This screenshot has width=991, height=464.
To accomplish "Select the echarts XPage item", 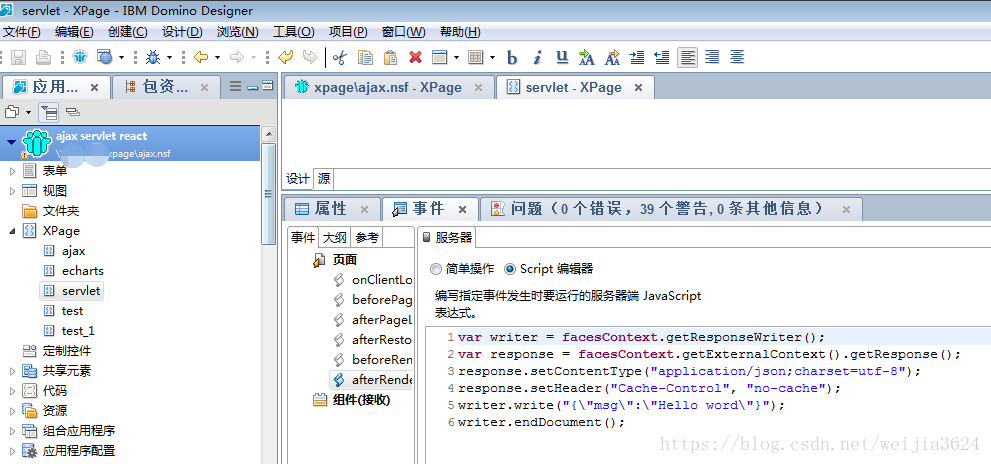I will coord(82,271).
